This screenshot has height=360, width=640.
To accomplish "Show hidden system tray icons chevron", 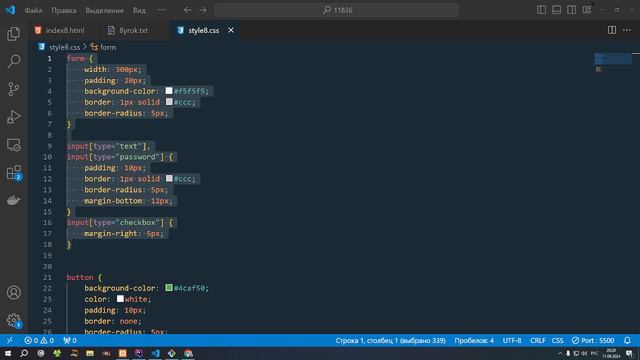I will 560,353.
